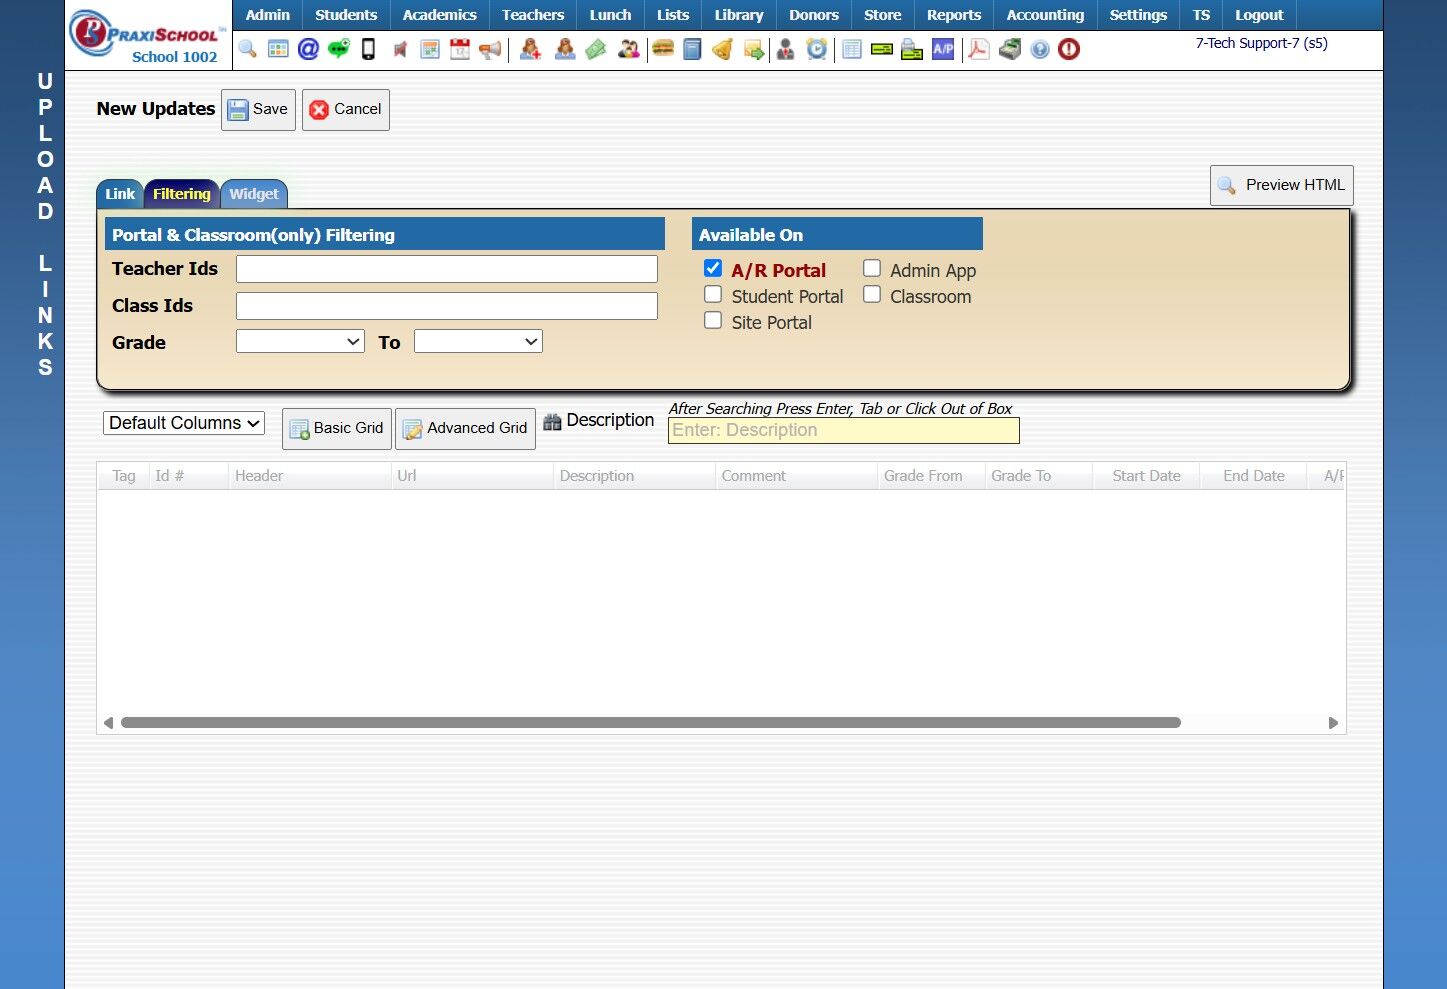
Task: Click the Save button
Action: (258, 109)
